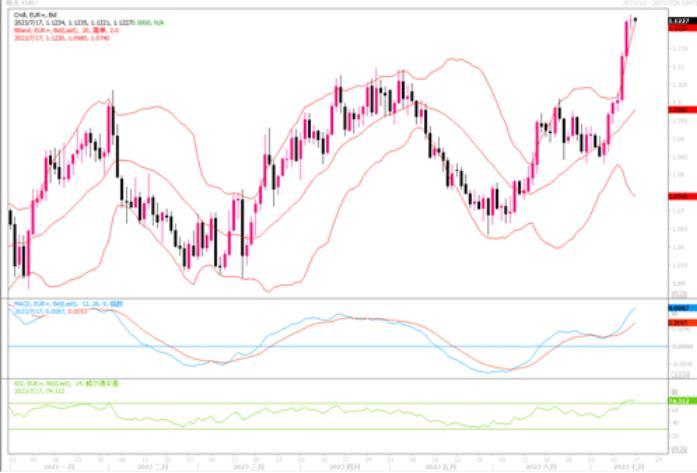Click the red BBand indicator label in the price pane
The height and width of the screenshot is (473, 697).
click(x=66, y=30)
